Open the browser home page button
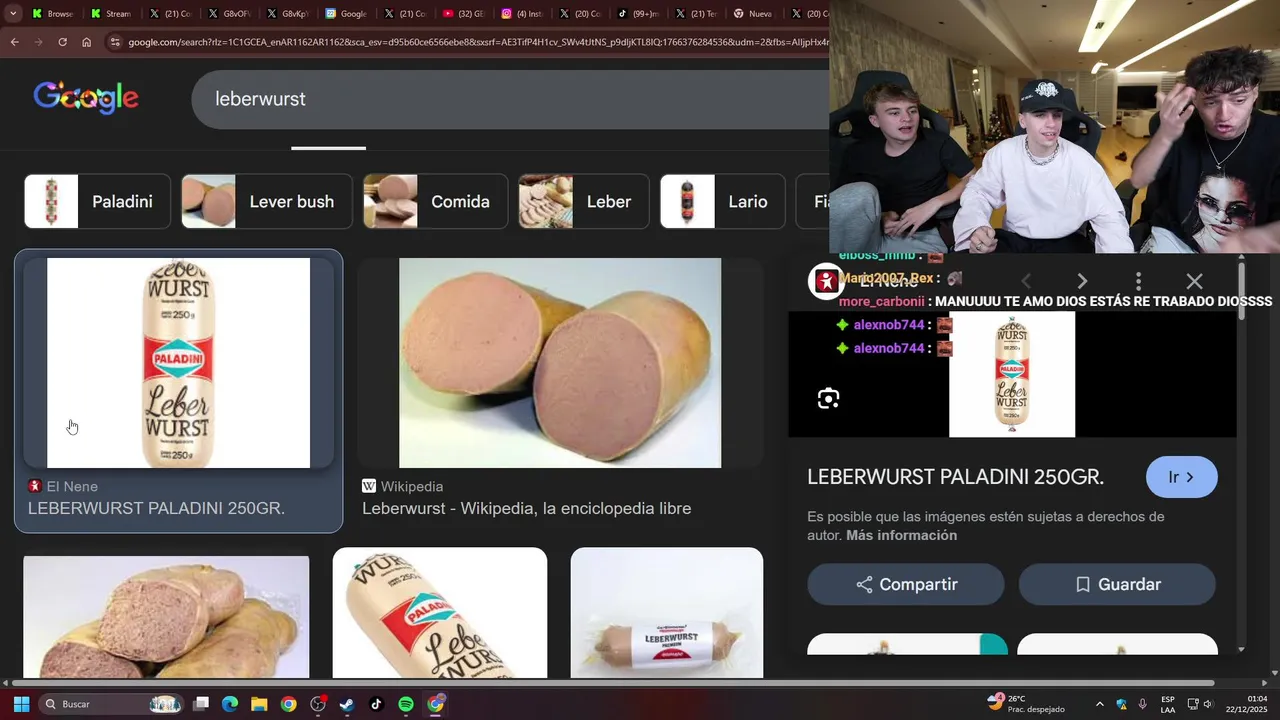The image size is (1280, 720). tap(86, 42)
